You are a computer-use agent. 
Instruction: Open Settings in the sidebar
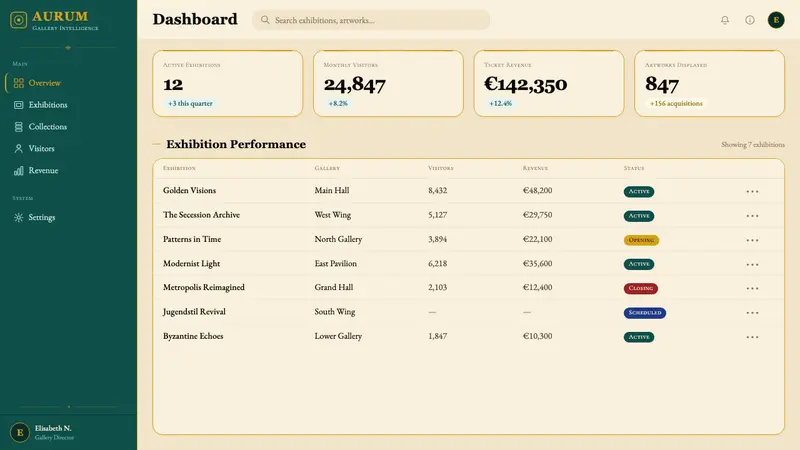[68, 217]
